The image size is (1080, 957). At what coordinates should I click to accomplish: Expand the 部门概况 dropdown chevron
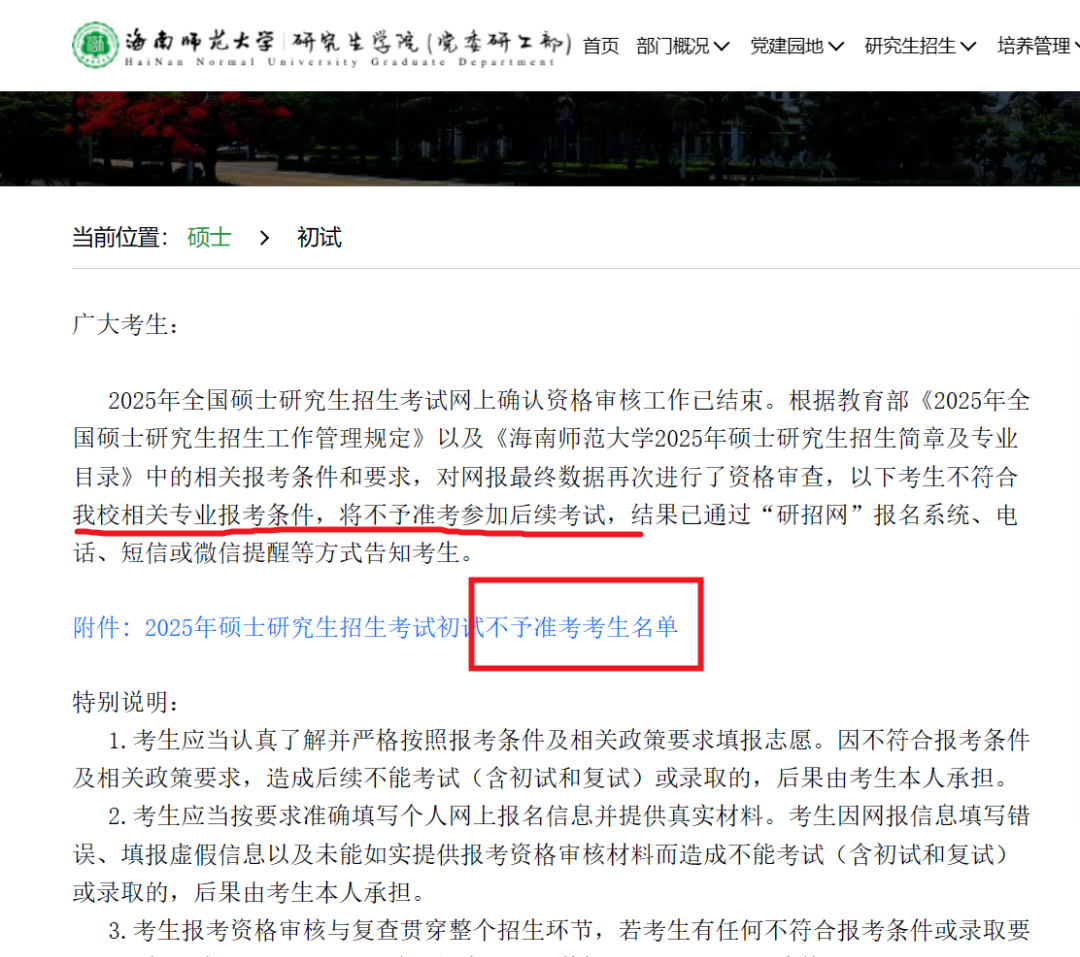coord(721,47)
